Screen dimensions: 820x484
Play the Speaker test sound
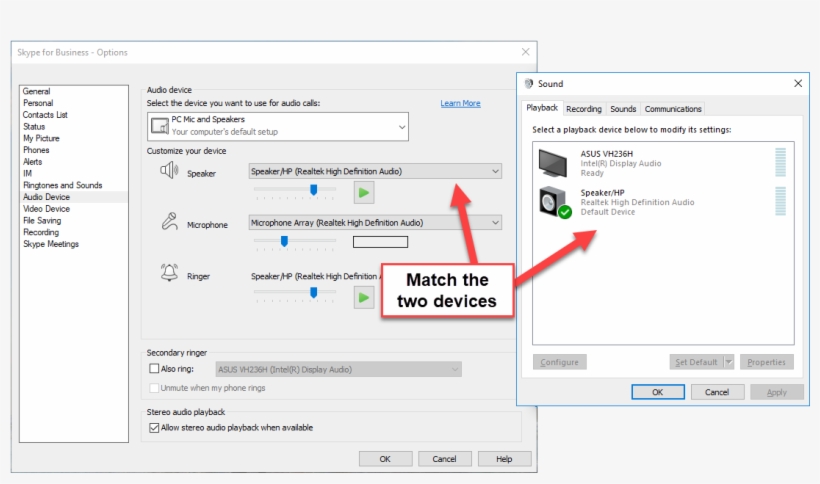364,193
